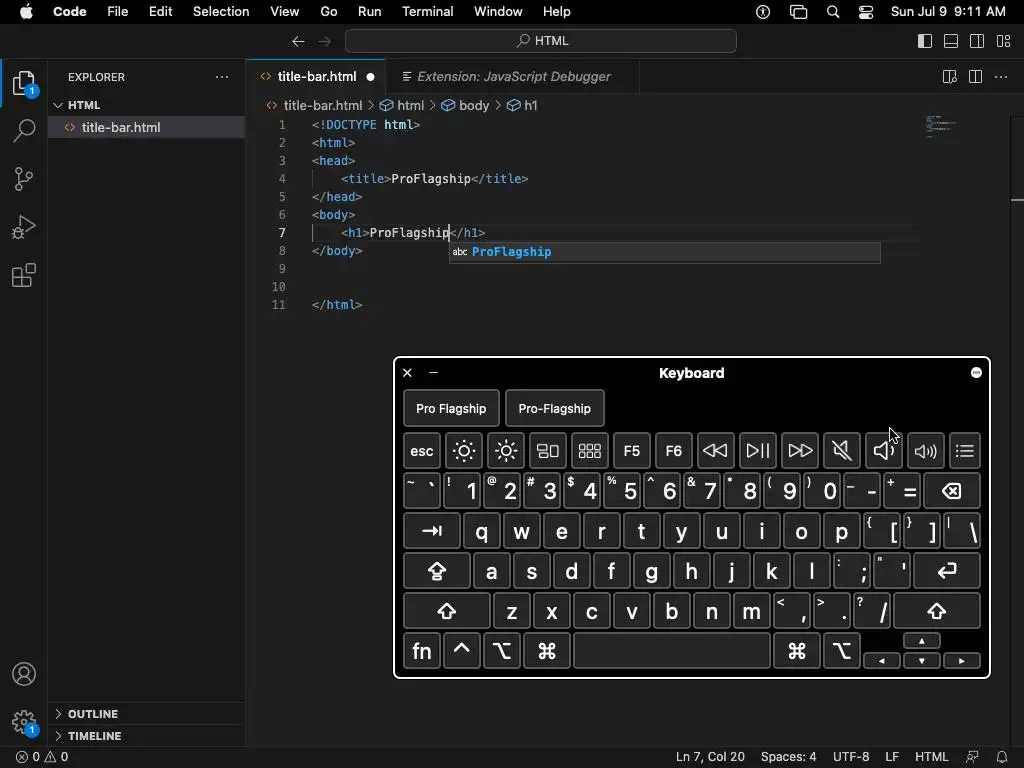Tap the fn key on Keyboard

[x=422, y=651]
